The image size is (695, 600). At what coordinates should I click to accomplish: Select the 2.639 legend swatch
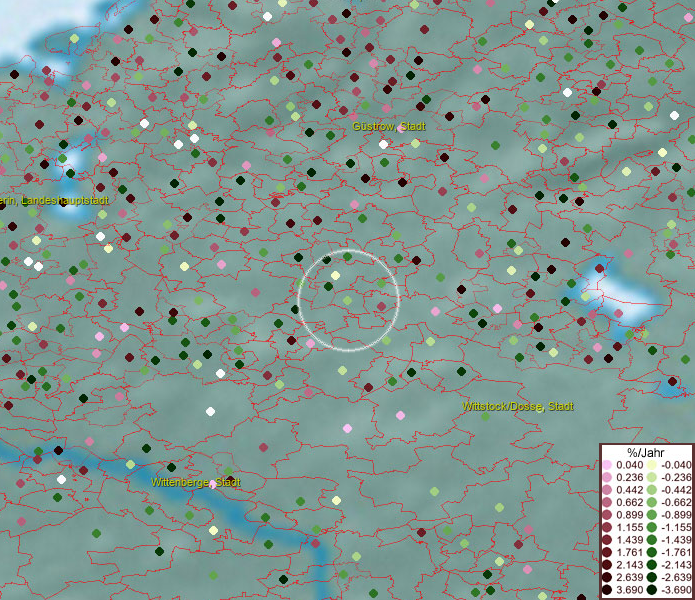coord(607,577)
